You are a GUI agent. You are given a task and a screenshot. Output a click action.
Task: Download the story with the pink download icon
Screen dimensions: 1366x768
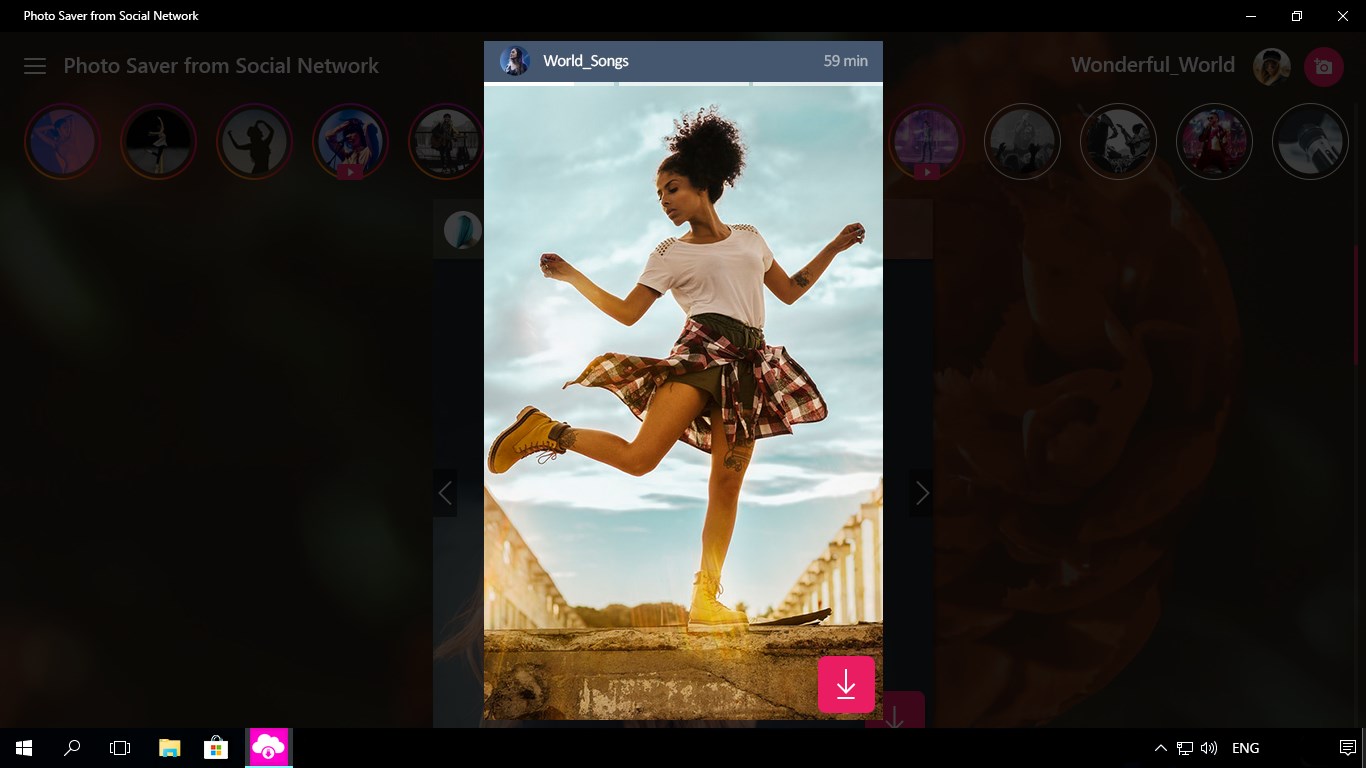point(846,684)
